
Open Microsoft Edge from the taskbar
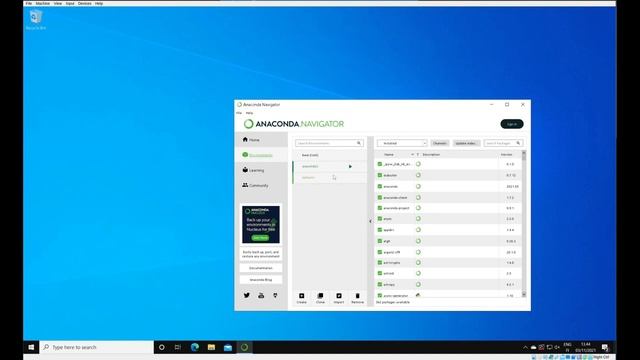pyautogui.click(x=195, y=347)
